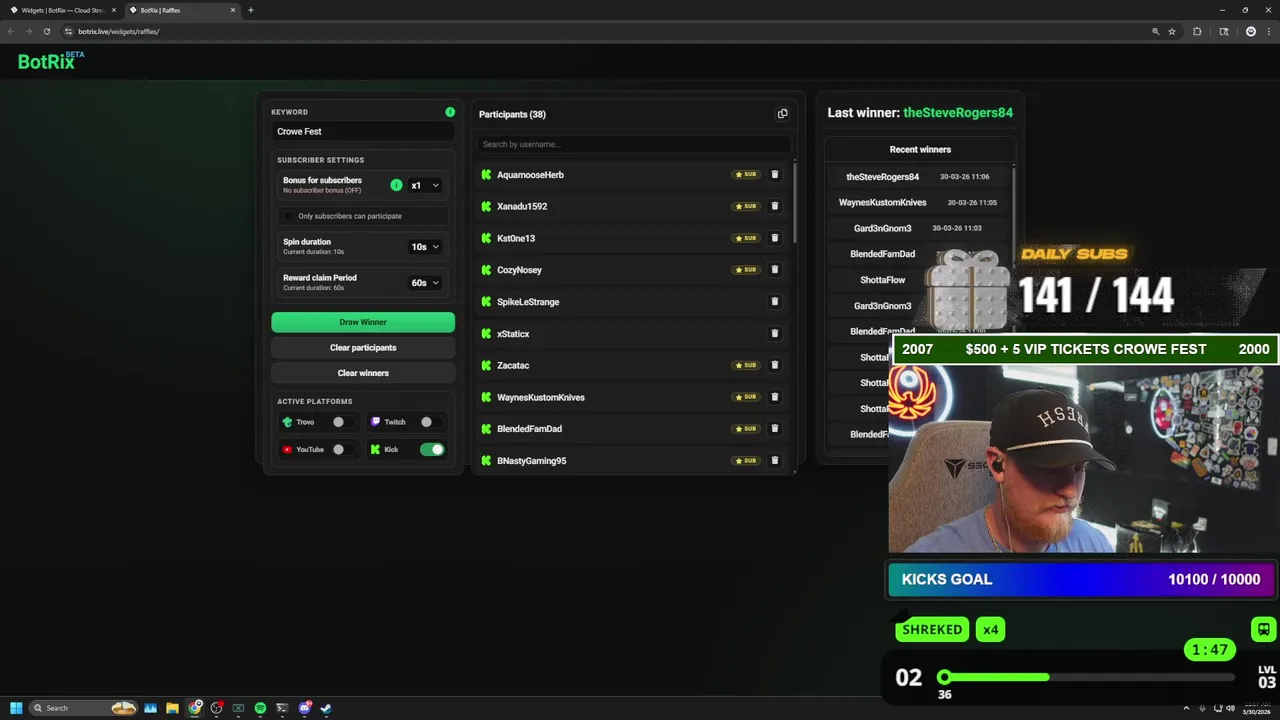Open the Reward claim Period 60s dropdown
Image resolution: width=1280 pixels, height=720 pixels.
(425, 282)
